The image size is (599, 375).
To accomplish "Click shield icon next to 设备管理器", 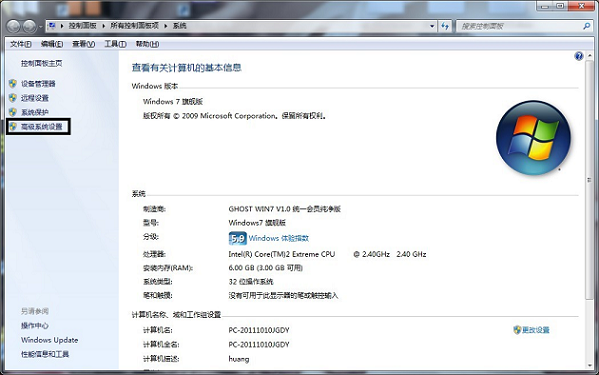I will pyautogui.click(x=13, y=84).
